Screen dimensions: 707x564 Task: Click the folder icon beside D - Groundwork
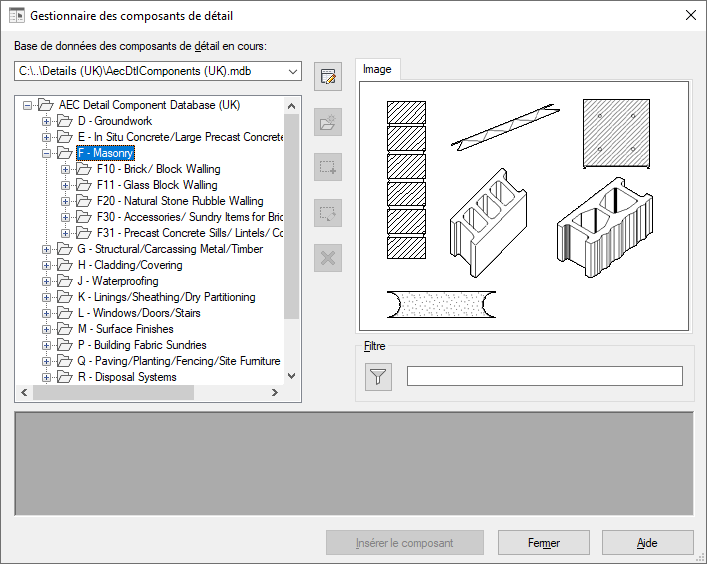pos(65,121)
